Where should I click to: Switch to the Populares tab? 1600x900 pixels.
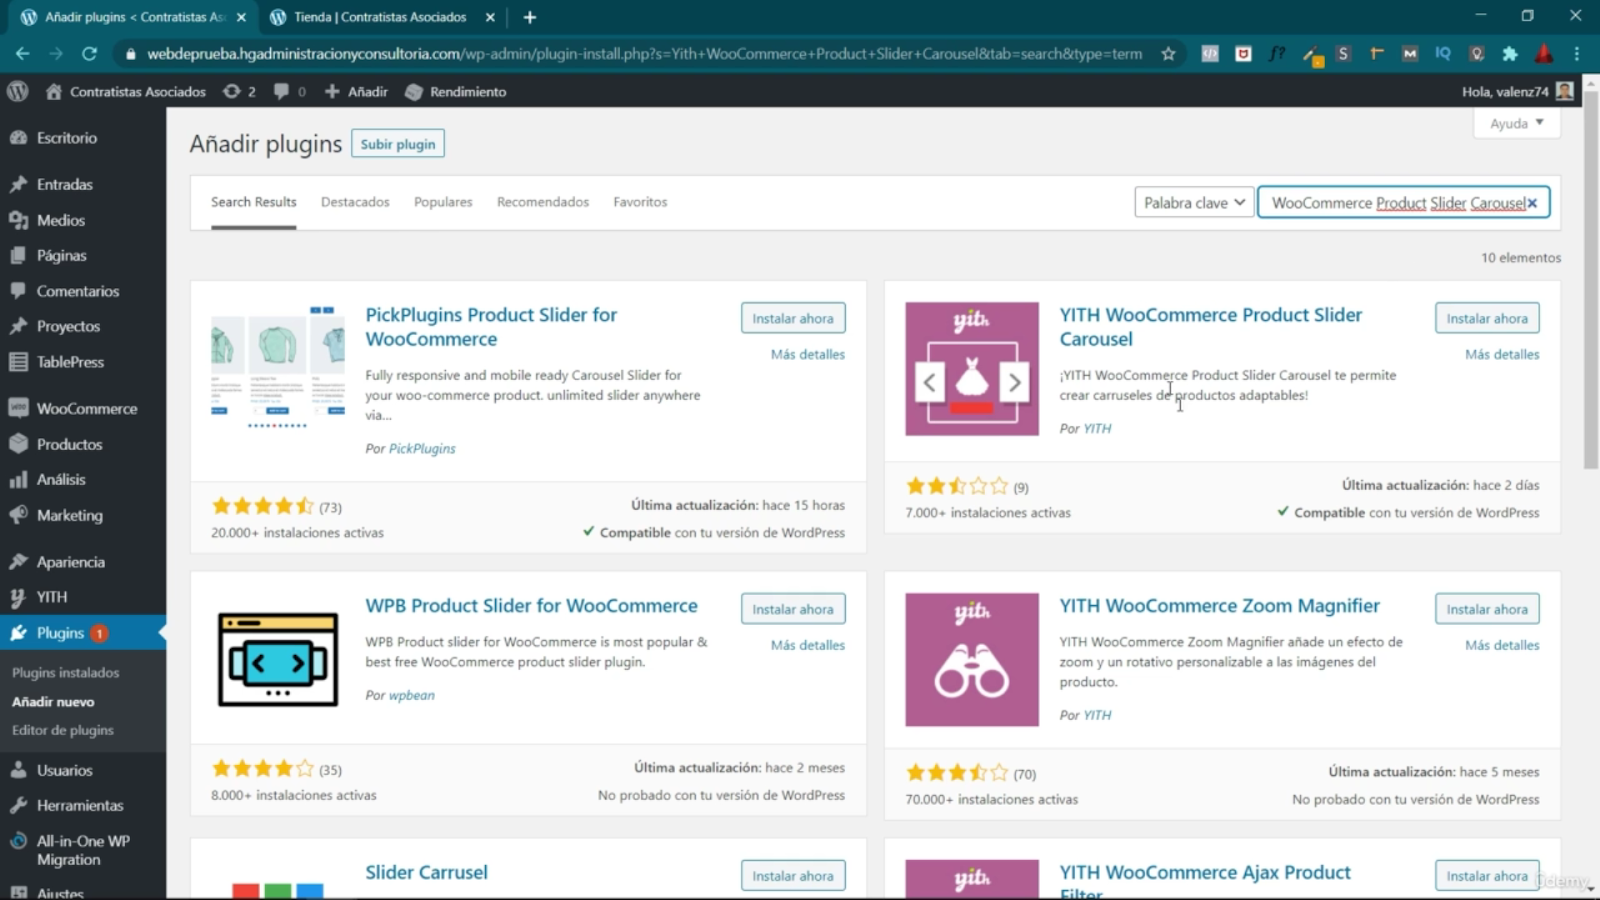click(443, 202)
